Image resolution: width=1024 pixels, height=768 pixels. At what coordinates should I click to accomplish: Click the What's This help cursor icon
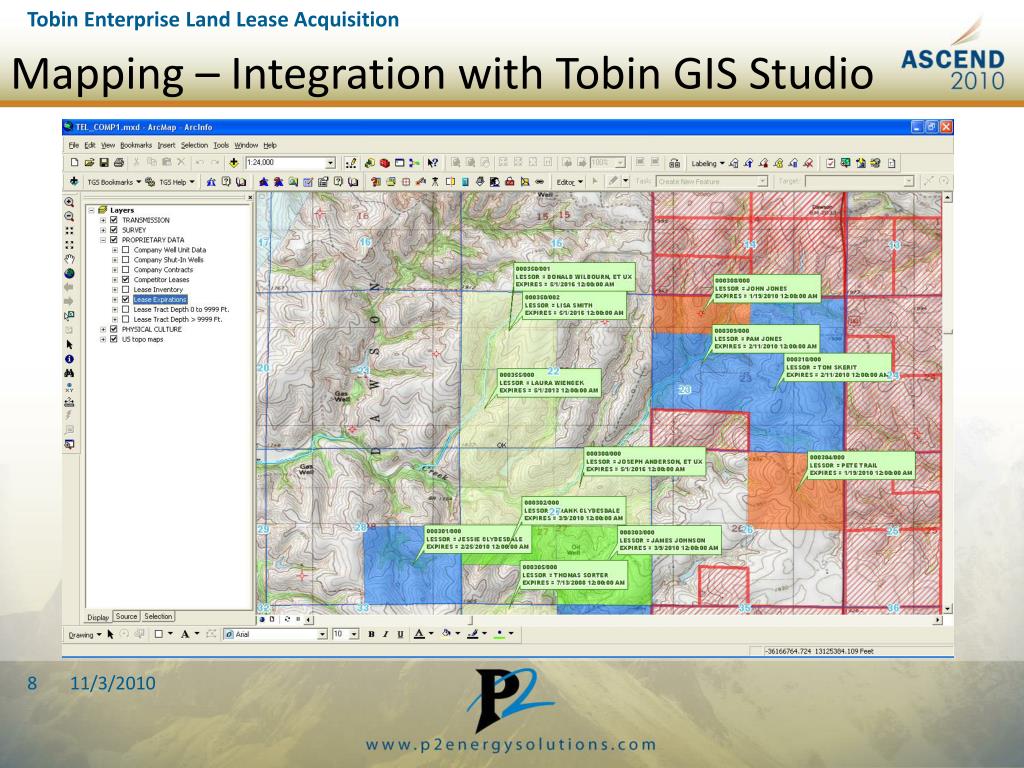(432, 163)
